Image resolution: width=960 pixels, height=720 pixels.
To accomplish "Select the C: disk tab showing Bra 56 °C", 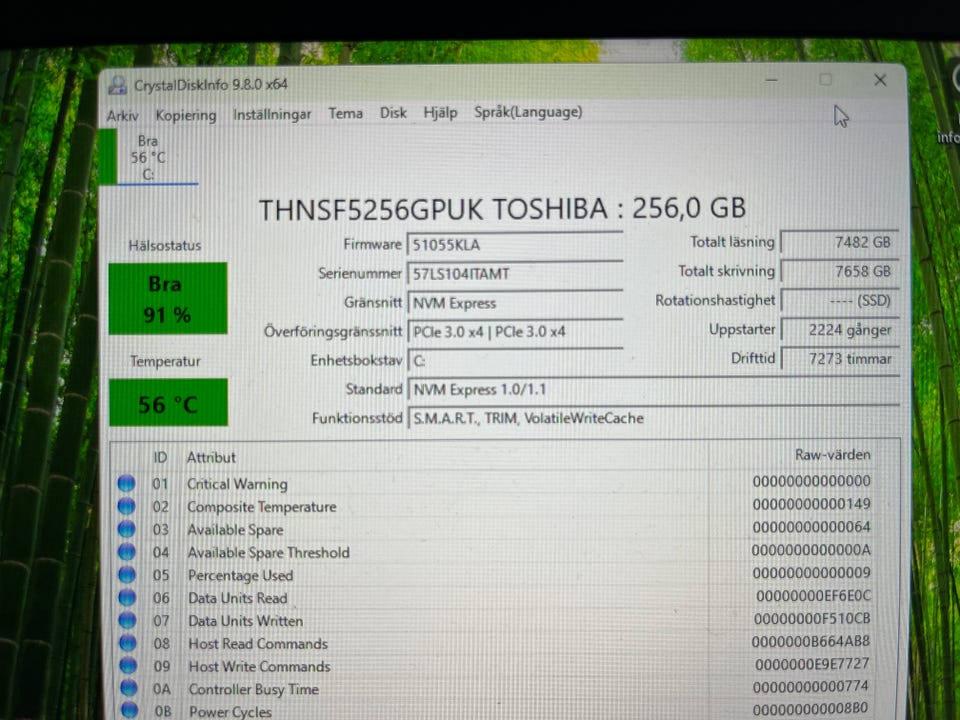I will (x=148, y=157).
